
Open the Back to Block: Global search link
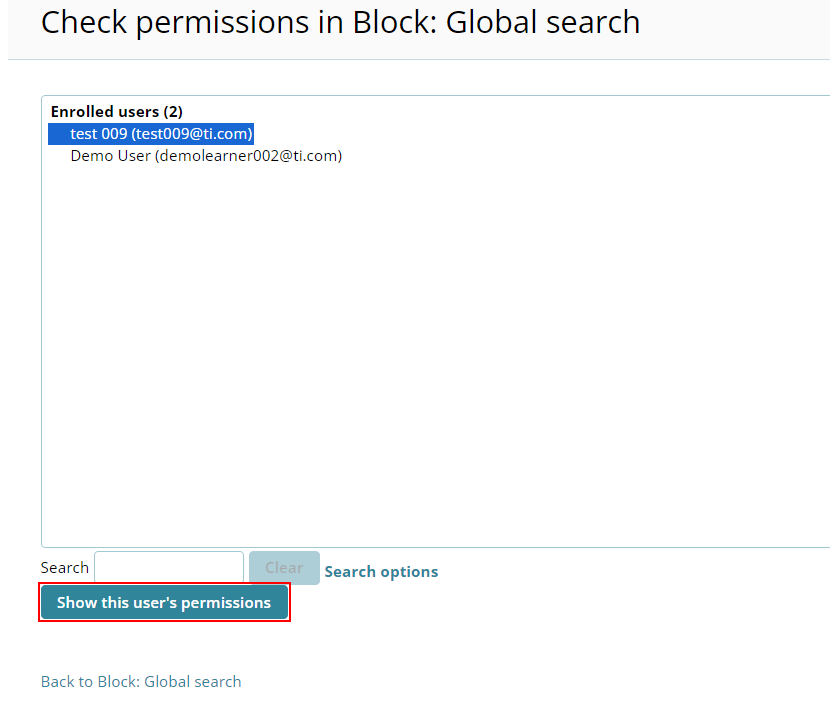coord(141,682)
